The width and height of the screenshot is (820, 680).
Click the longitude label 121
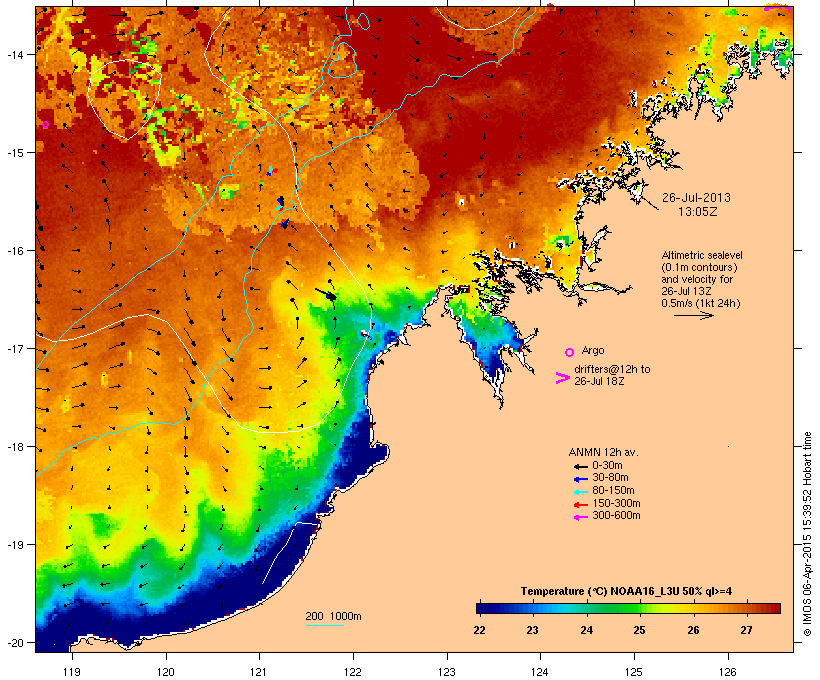coord(259,672)
